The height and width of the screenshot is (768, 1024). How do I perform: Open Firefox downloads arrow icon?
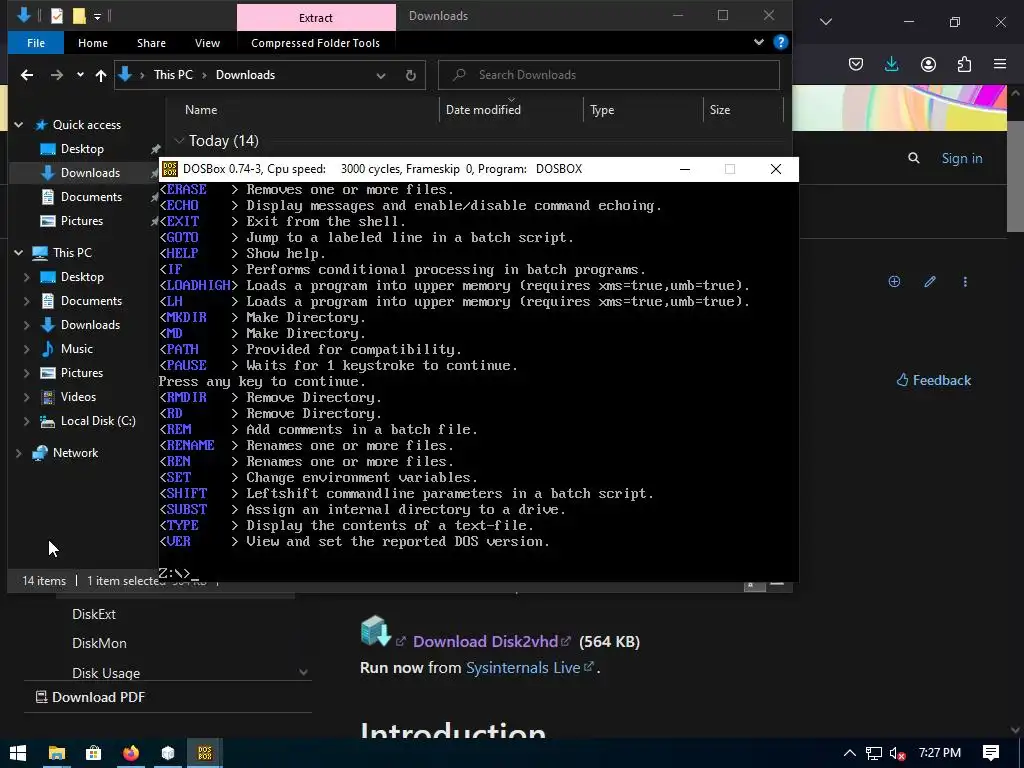click(x=891, y=64)
